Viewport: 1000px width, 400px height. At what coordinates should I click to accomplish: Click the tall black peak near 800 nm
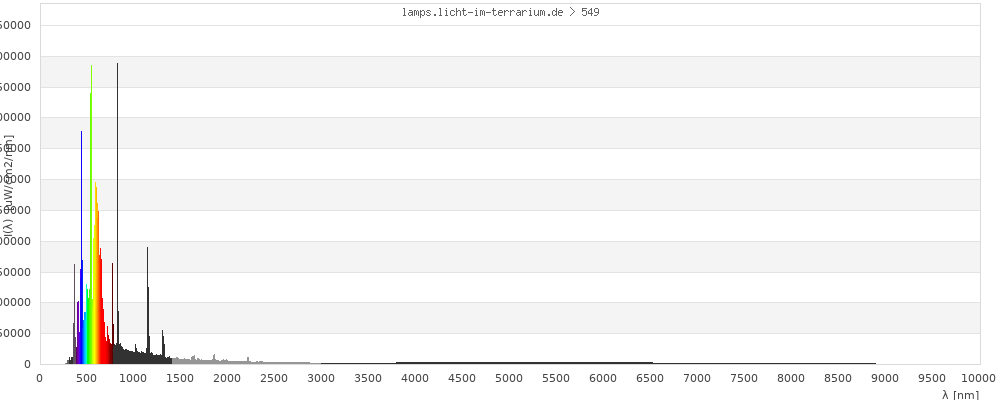pyautogui.click(x=117, y=213)
